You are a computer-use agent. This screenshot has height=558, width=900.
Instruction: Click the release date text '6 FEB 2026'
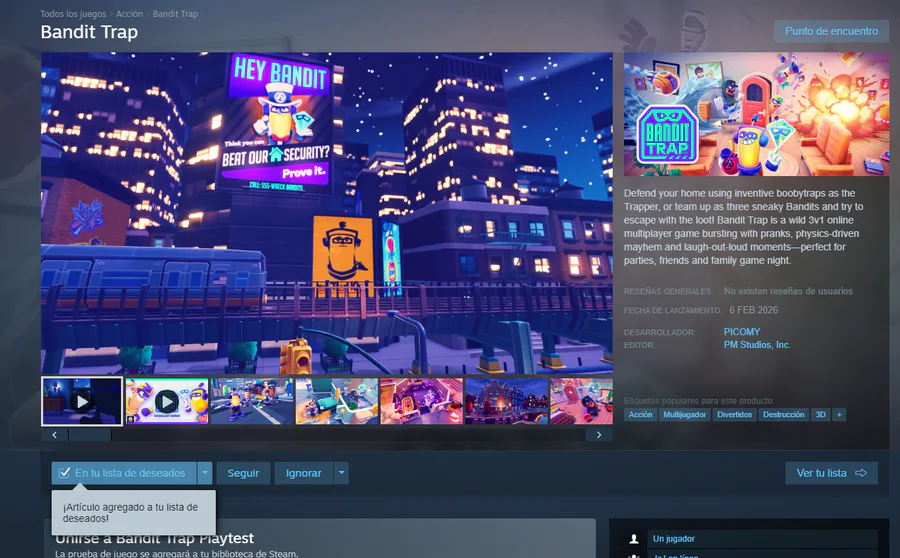(754, 310)
